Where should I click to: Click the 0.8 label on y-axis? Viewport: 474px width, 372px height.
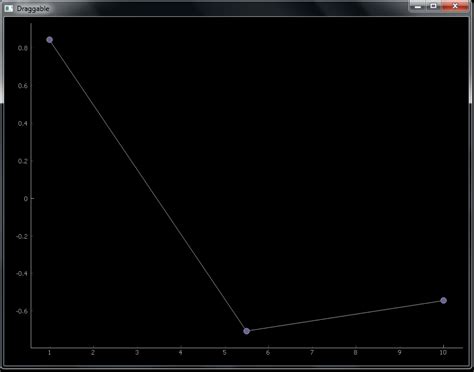[x=23, y=48]
